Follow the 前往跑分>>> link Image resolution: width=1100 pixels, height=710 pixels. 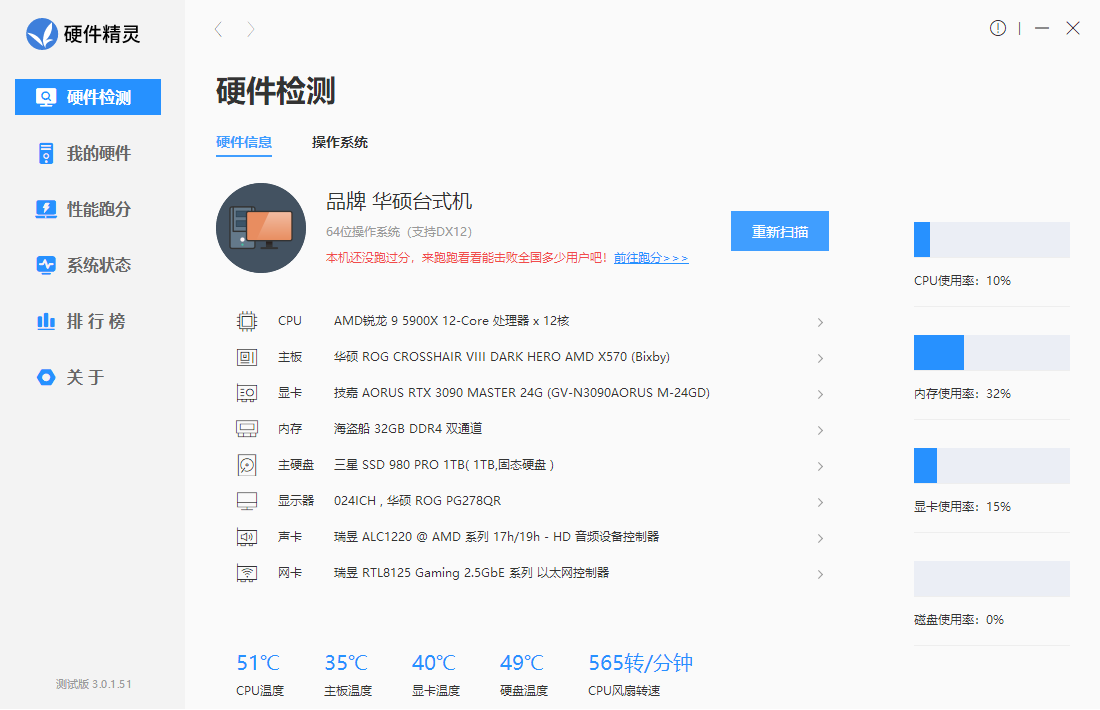point(651,258)
